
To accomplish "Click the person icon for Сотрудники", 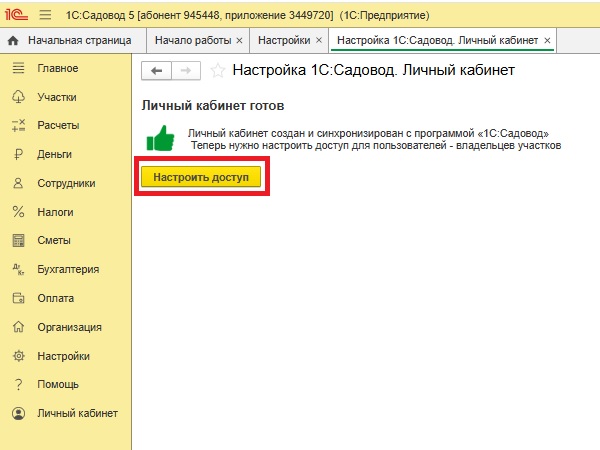I will [x=18, y=183].
